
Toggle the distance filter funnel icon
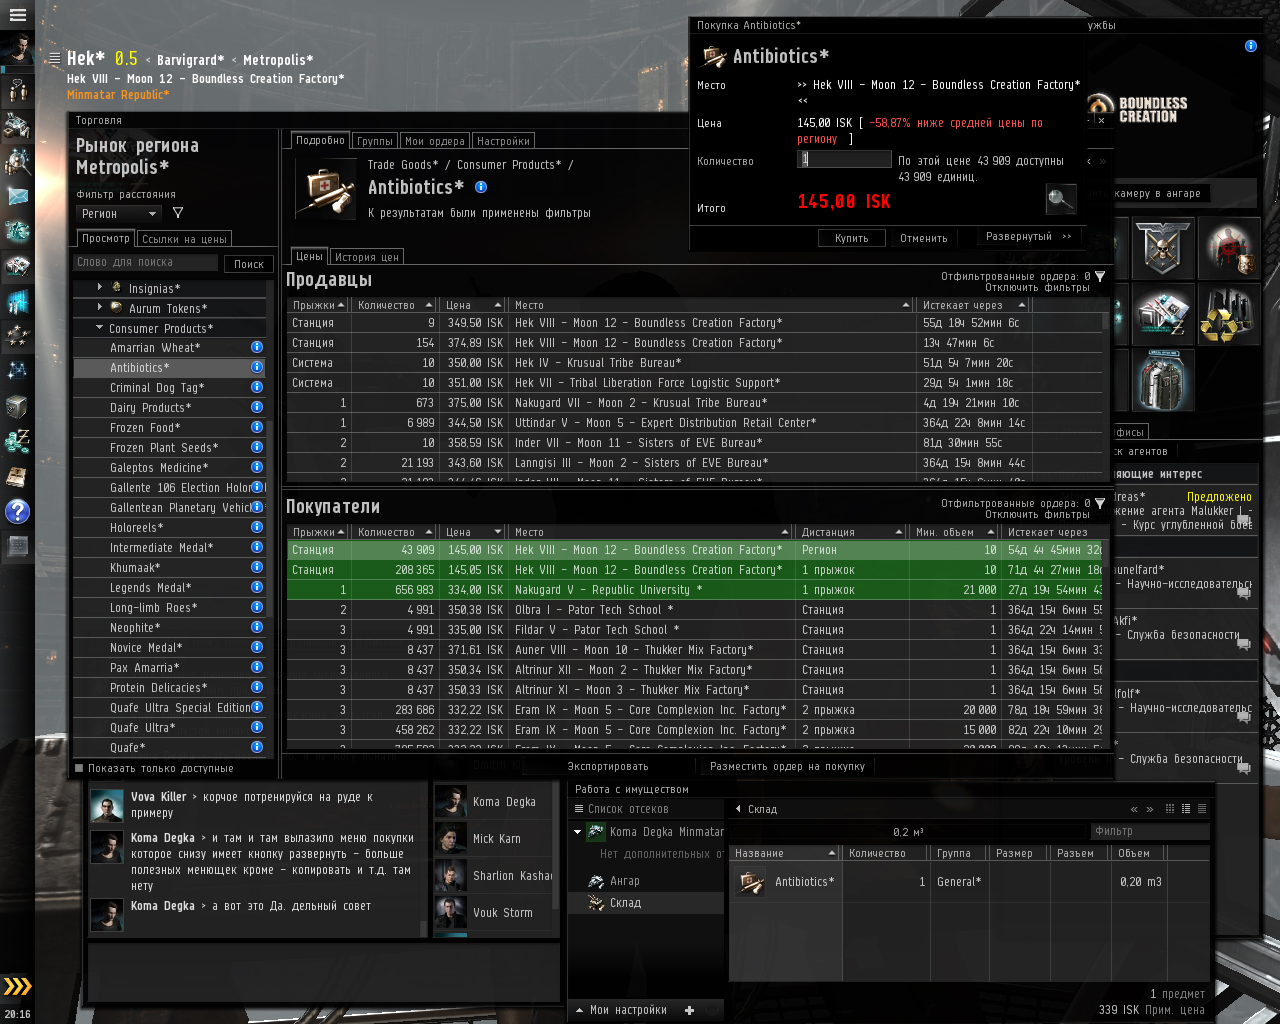pyautogui.click(x=178, y=213)
